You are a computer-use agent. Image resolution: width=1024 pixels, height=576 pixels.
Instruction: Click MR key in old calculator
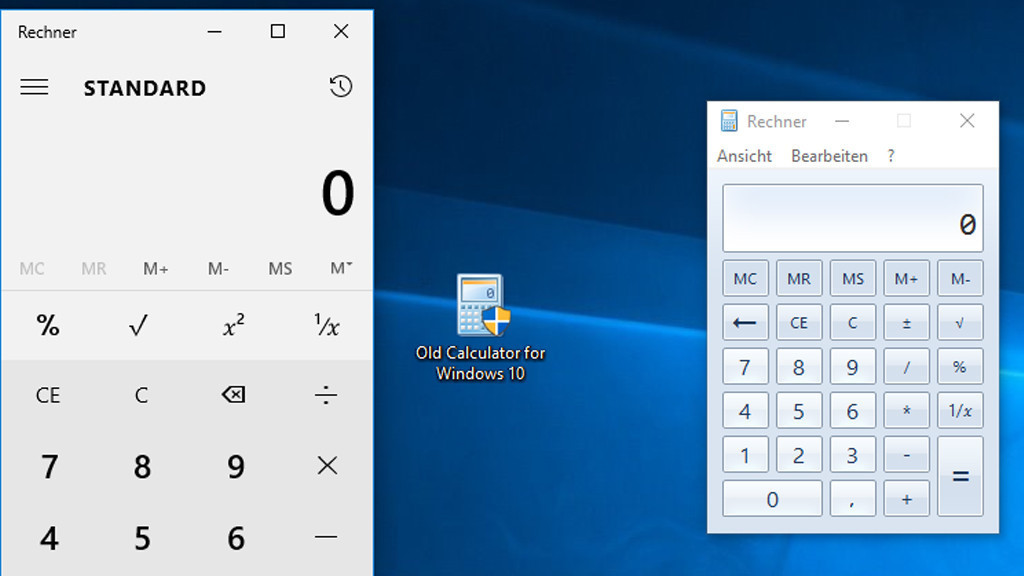click(x=799, y=279)
